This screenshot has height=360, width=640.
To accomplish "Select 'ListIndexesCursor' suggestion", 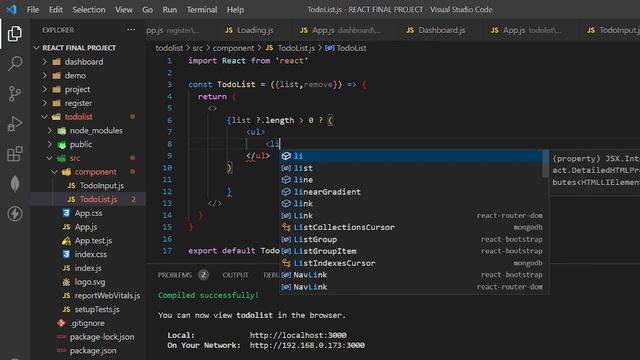I will (x=411, y=263).
